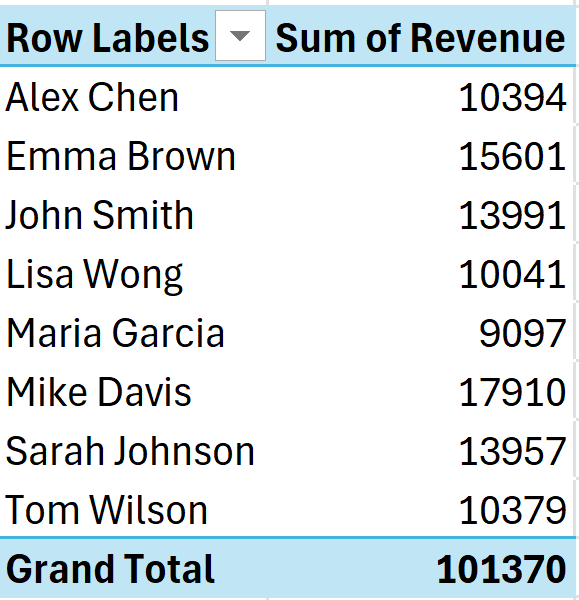Click the grand total value 101370

pos(501,570)
